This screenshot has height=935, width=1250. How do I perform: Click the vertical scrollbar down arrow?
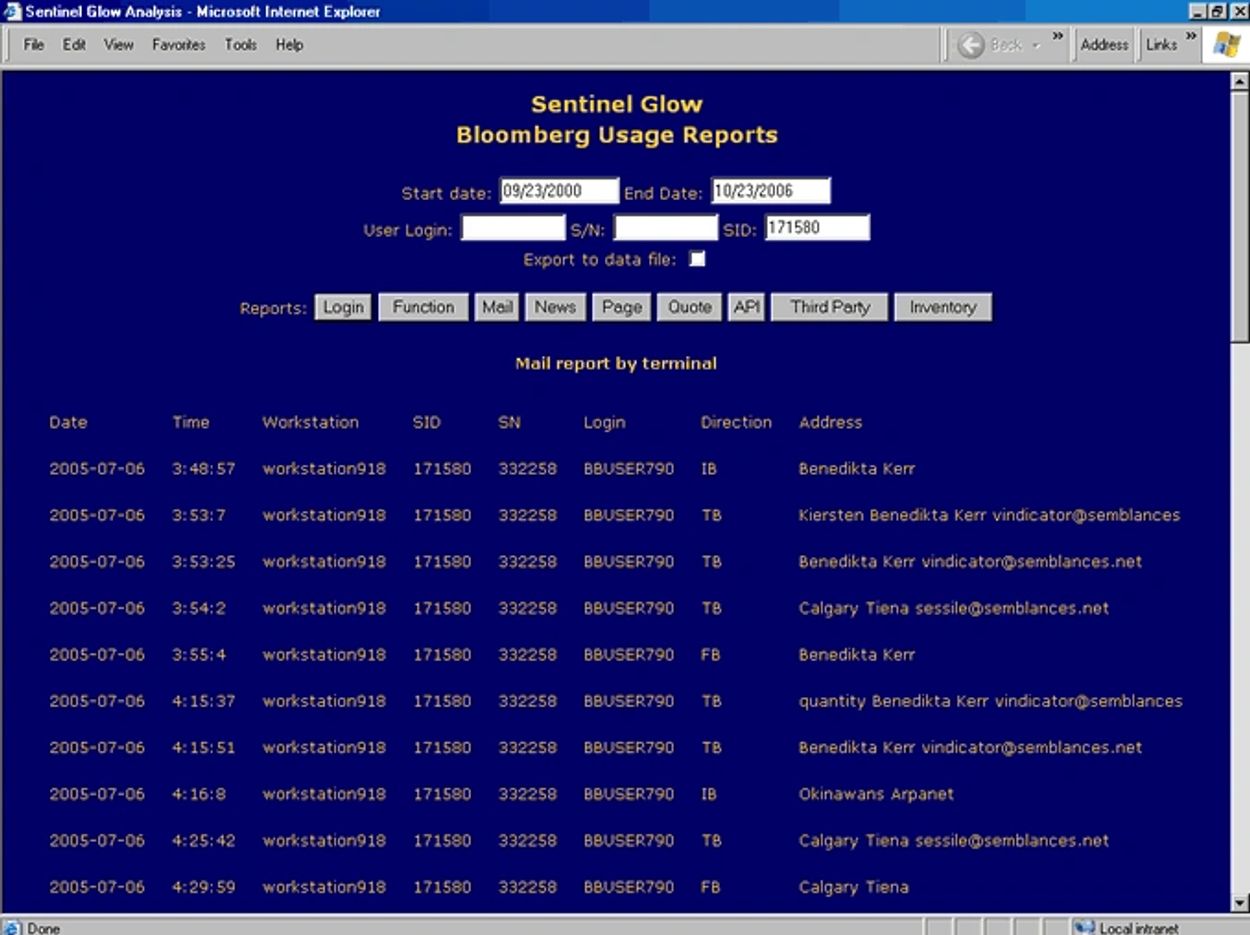[1240, 902]
